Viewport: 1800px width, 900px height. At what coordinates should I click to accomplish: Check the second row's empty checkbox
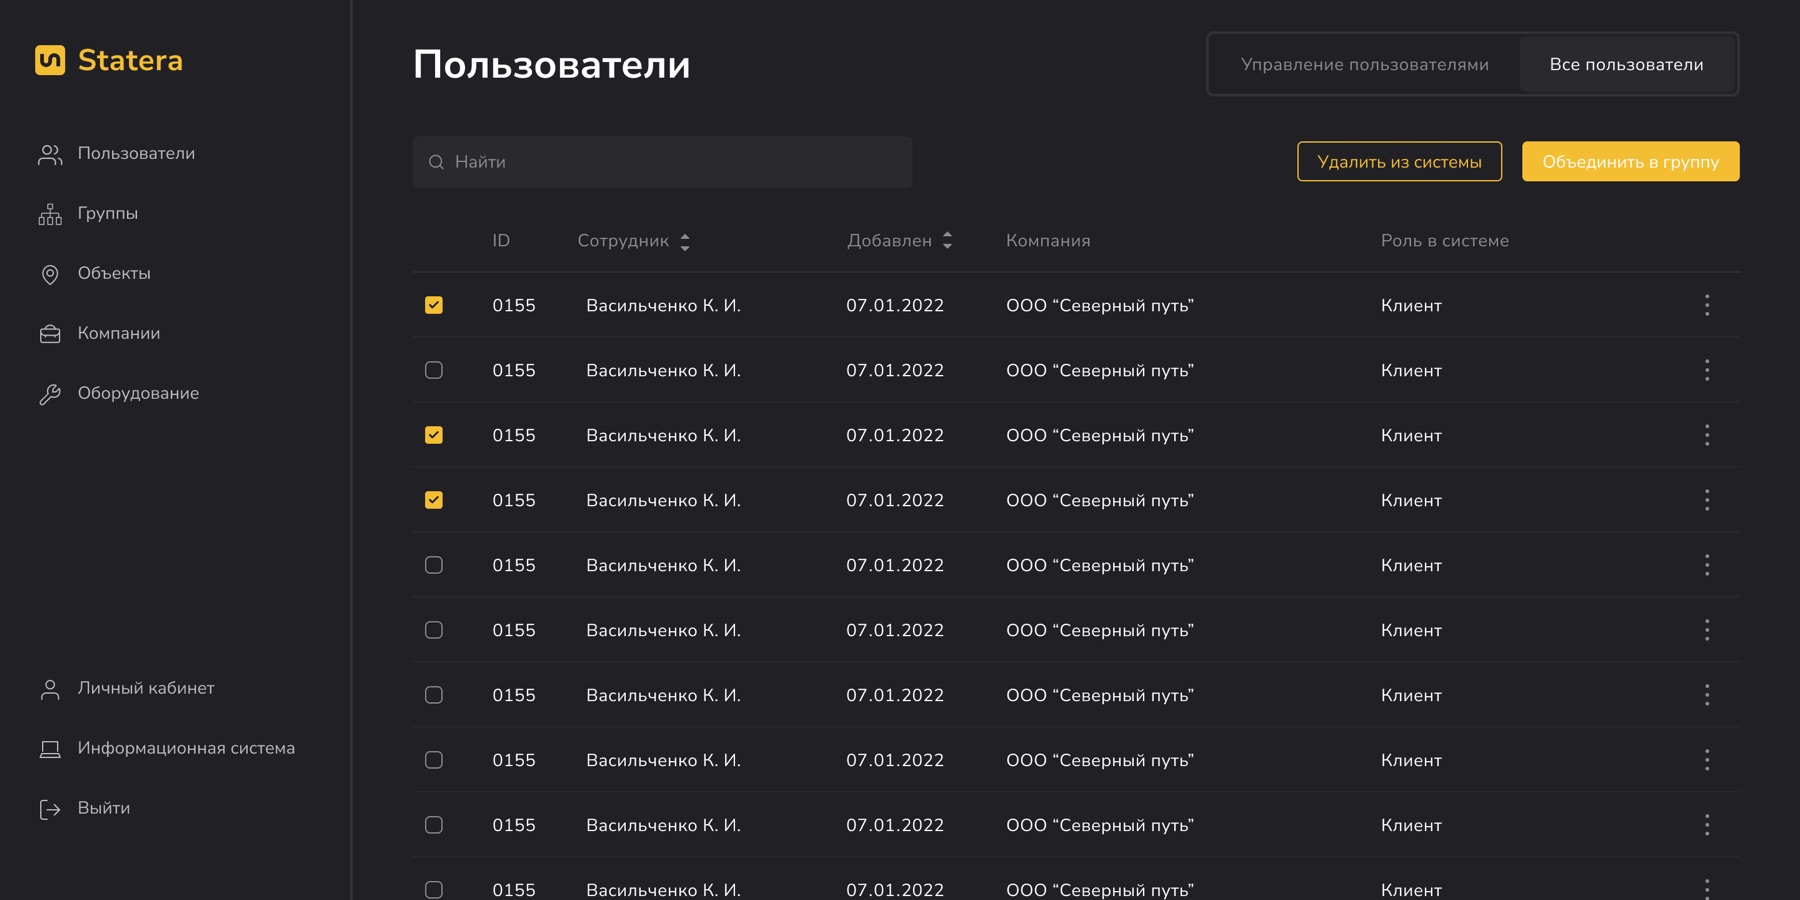click(434, 370)
